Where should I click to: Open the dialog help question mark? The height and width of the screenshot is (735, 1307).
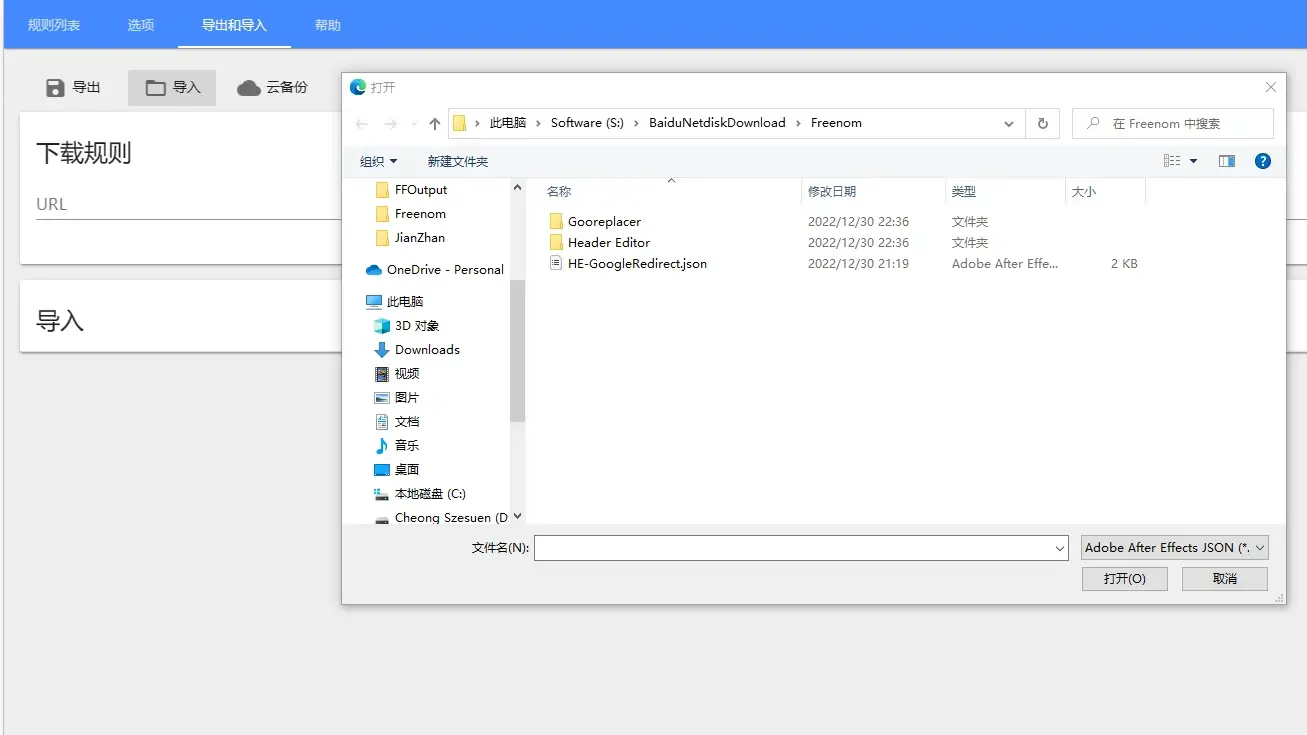(x=1262, y=160)
